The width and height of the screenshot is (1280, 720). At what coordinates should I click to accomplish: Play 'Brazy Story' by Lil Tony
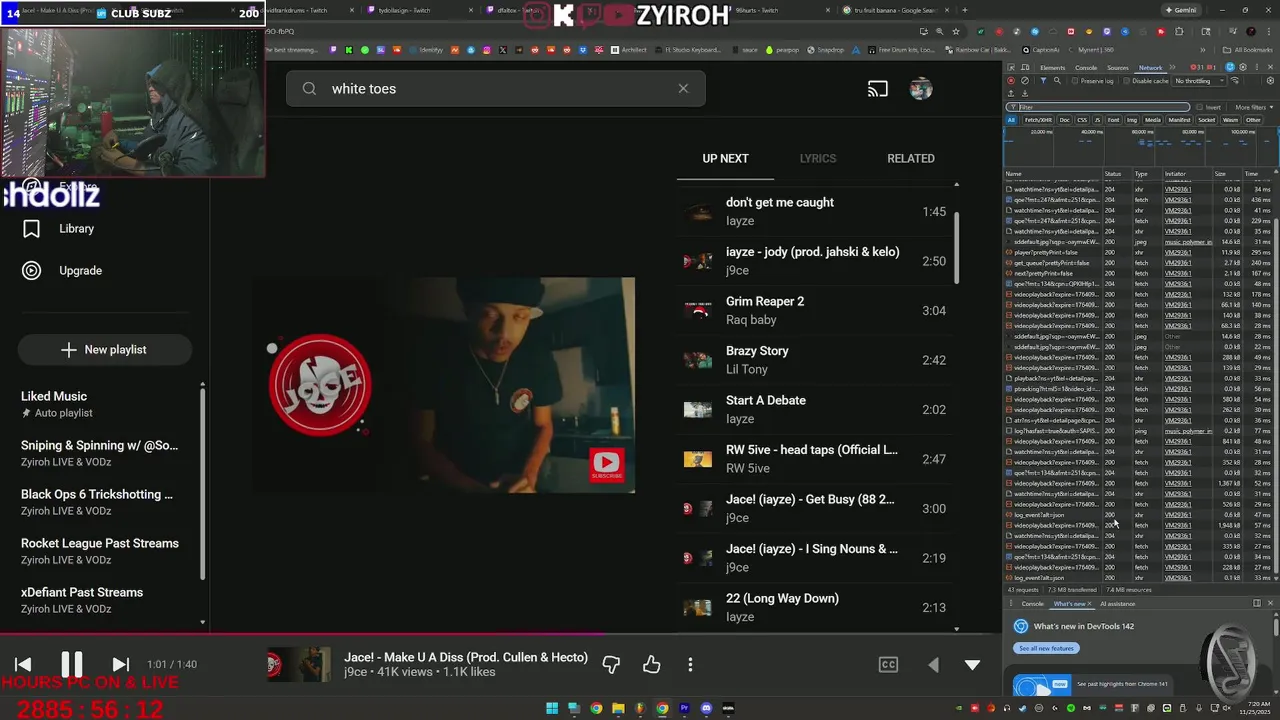click(815, 360)
